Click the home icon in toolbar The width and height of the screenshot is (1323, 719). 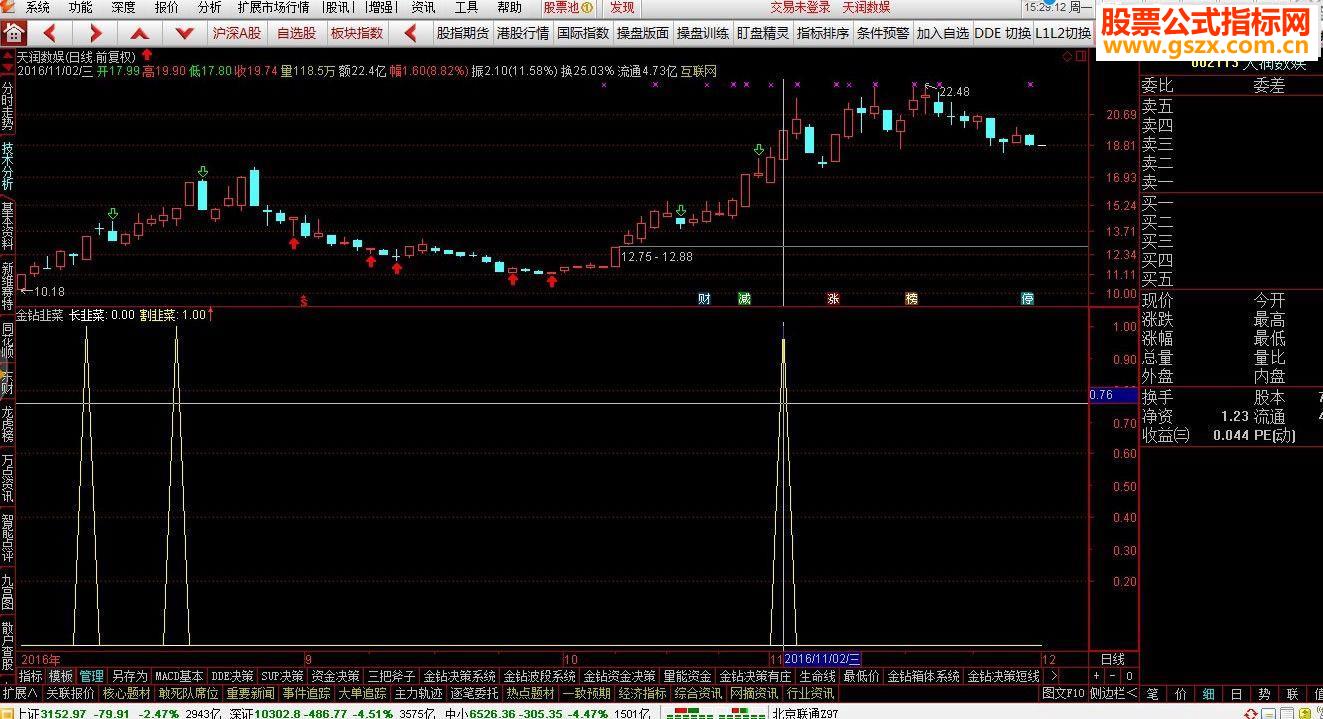tap(15, 33)
